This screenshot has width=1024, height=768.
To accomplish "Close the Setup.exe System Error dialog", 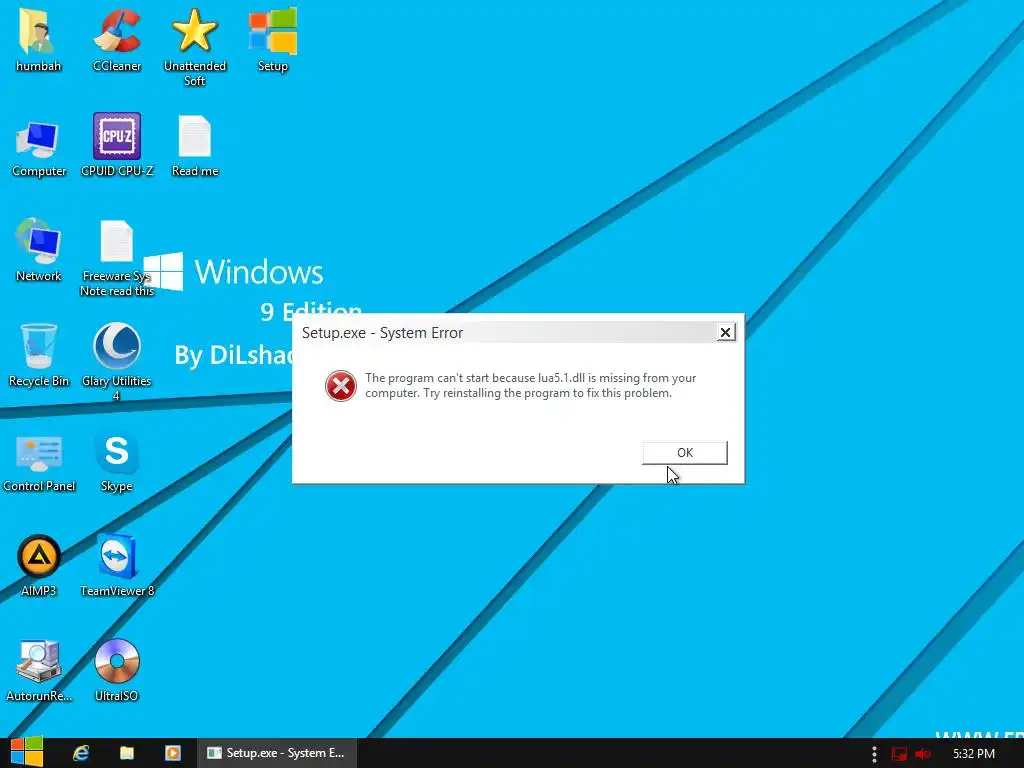I will click(725, 332).
